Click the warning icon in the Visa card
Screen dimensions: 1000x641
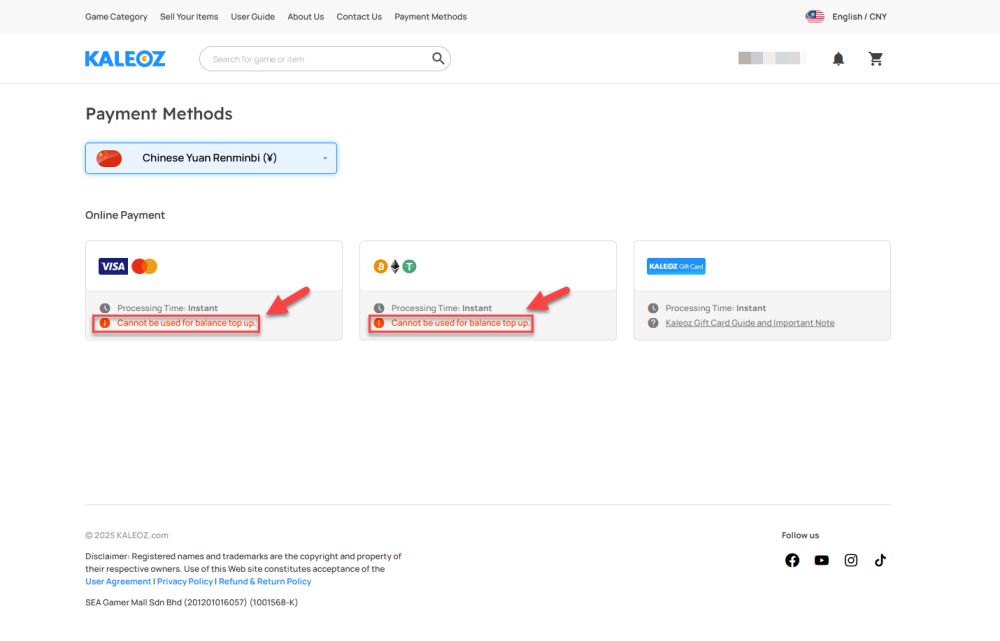click(x=105, y=323)
